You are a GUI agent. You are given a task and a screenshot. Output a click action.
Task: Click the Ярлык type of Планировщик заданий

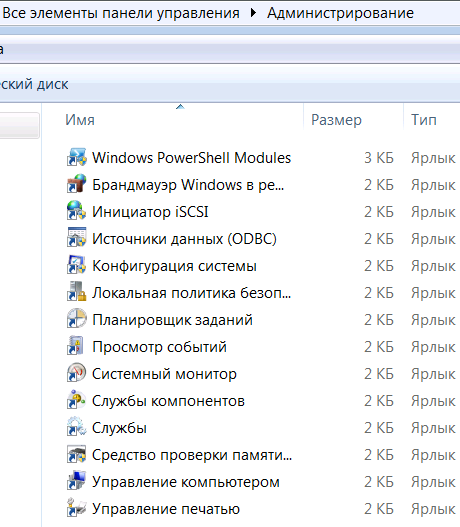tap(433, 320)
